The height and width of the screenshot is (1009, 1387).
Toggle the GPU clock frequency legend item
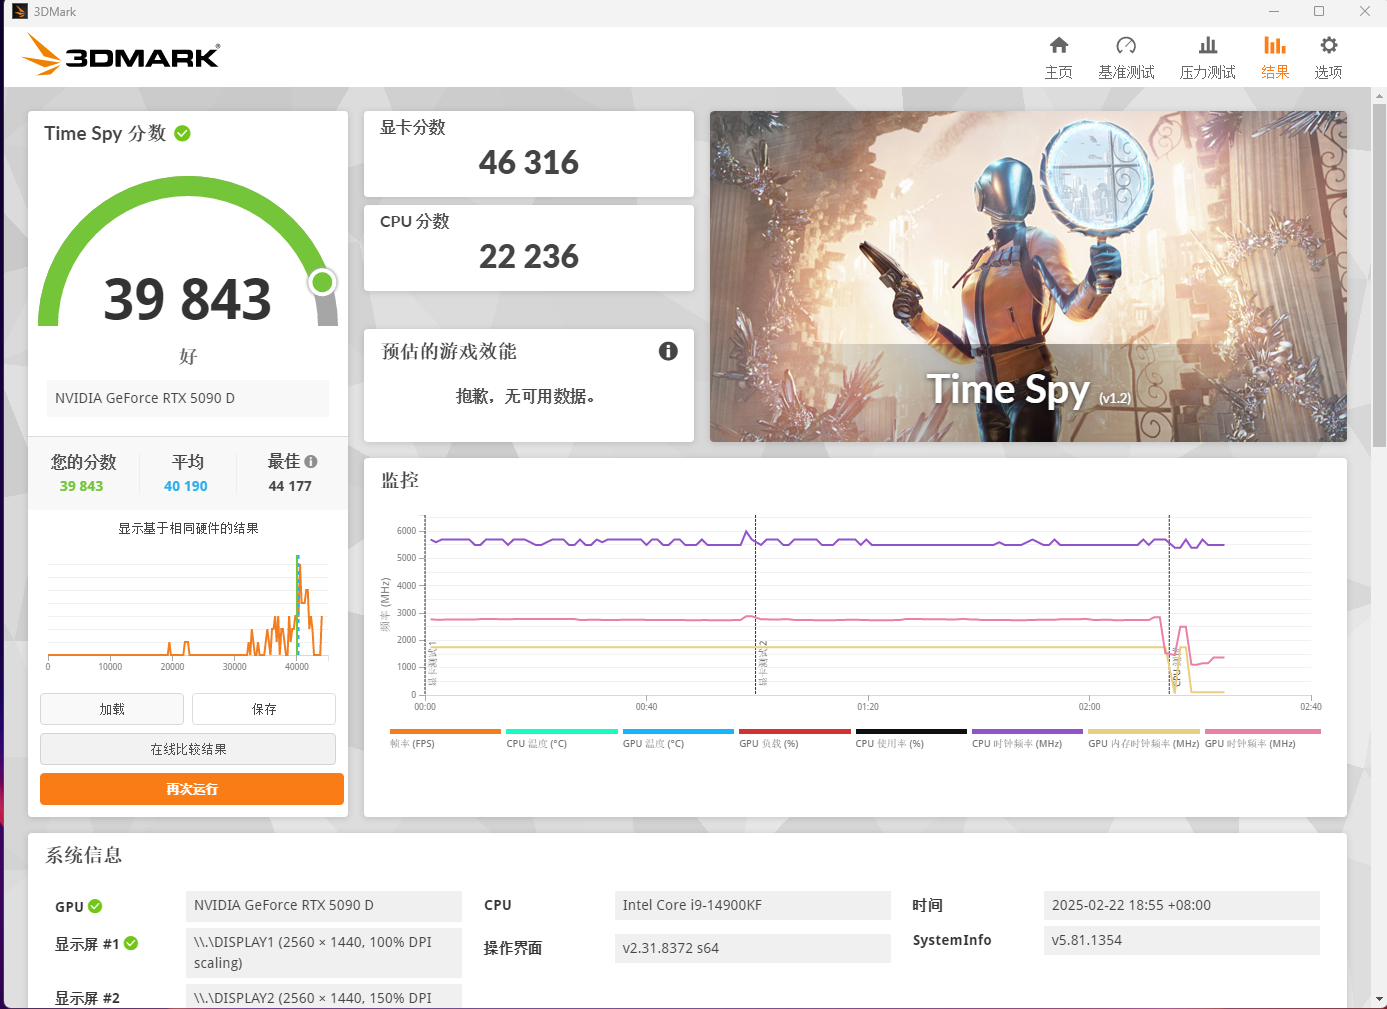pos(1262,739)
